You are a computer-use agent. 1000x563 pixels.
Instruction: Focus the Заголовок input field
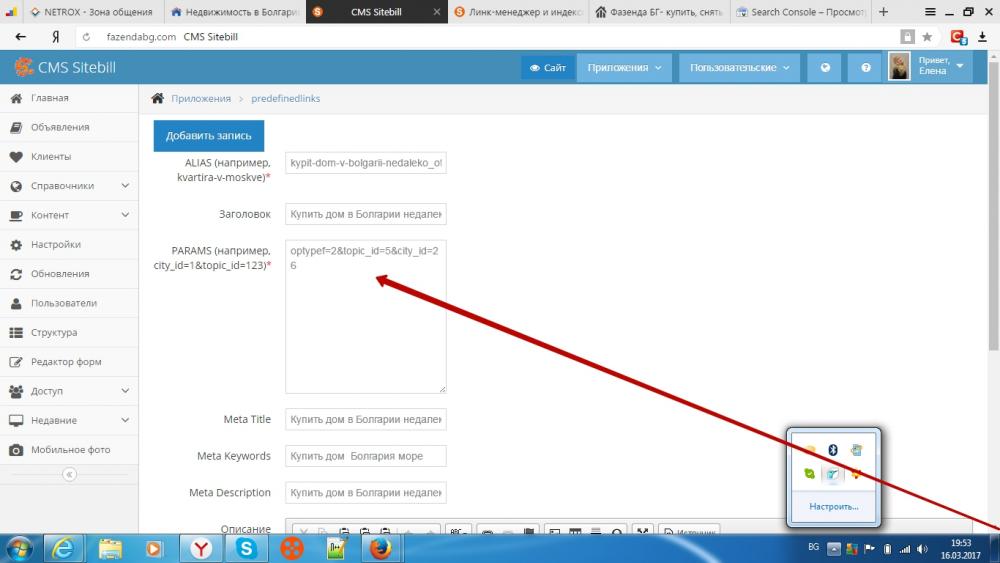pos(365,214)
